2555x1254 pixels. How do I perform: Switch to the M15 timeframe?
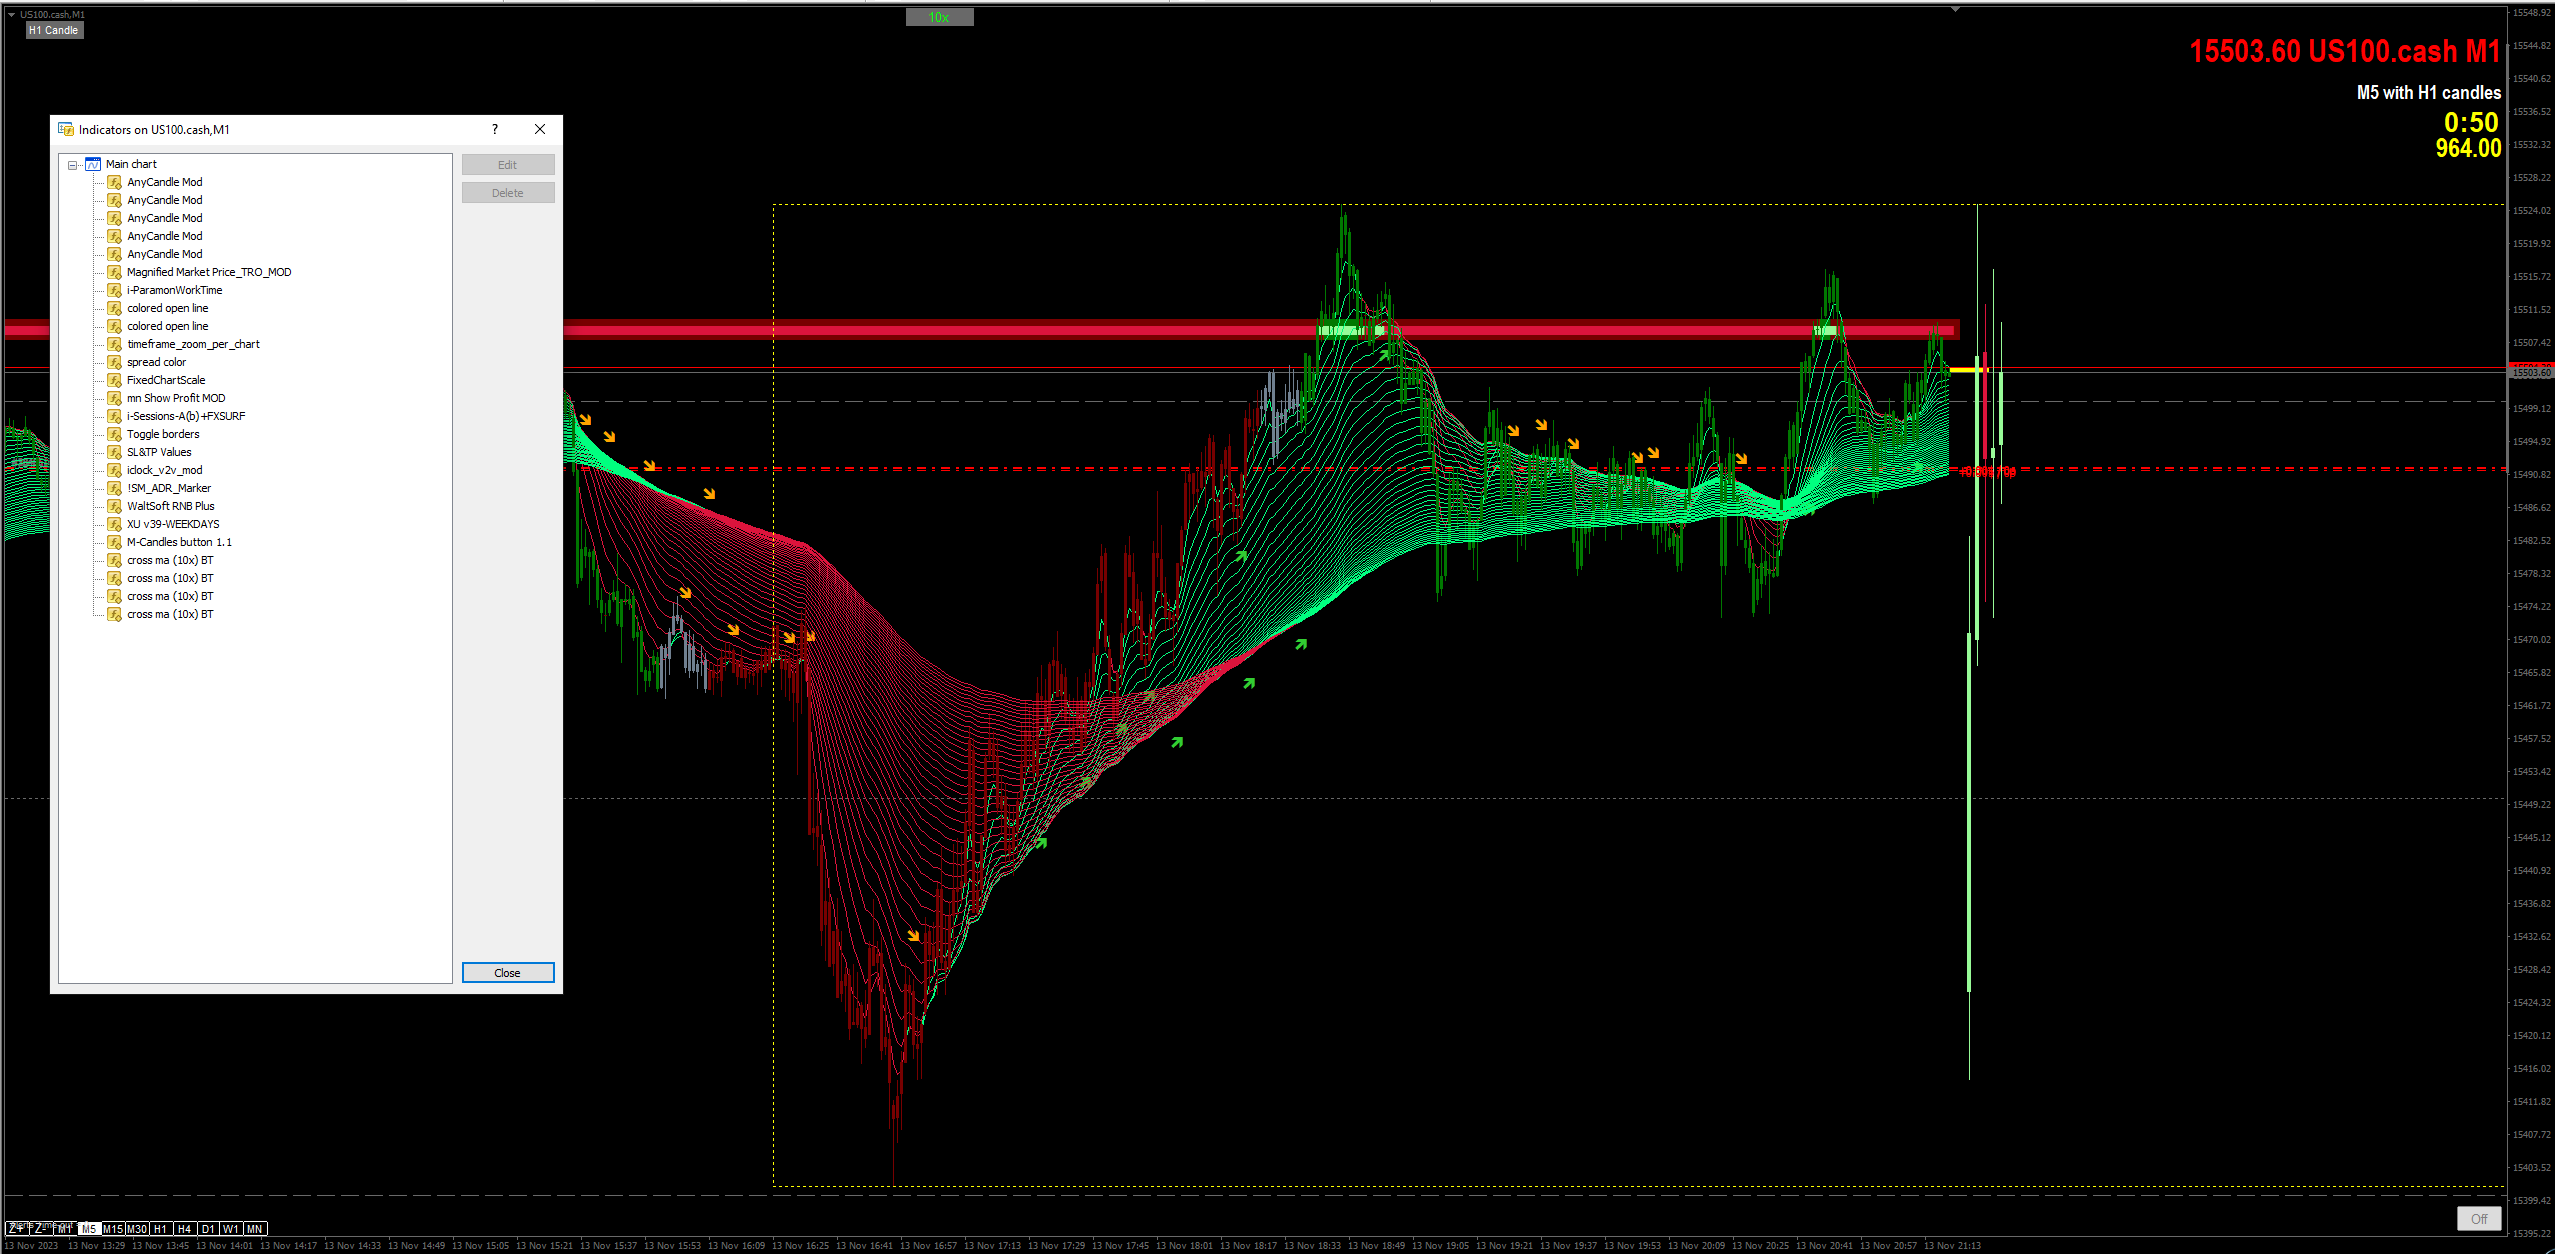(x=112, y=1229)
